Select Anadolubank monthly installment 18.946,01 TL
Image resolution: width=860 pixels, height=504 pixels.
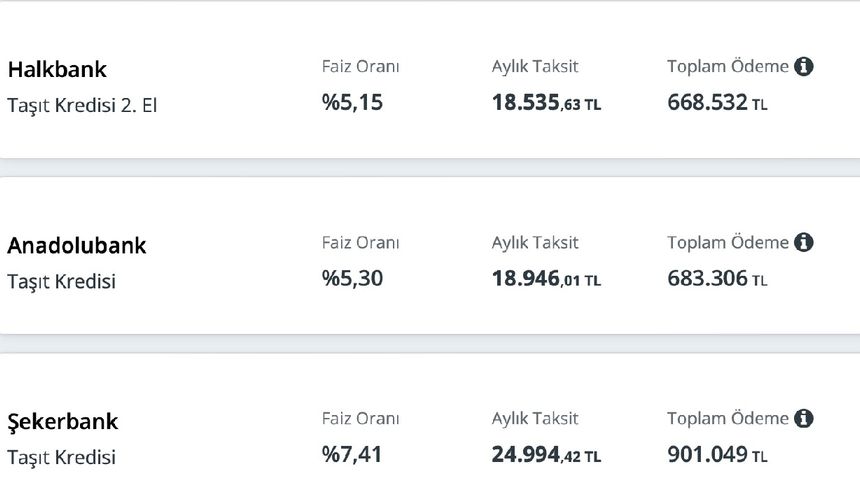click(546, 279)
